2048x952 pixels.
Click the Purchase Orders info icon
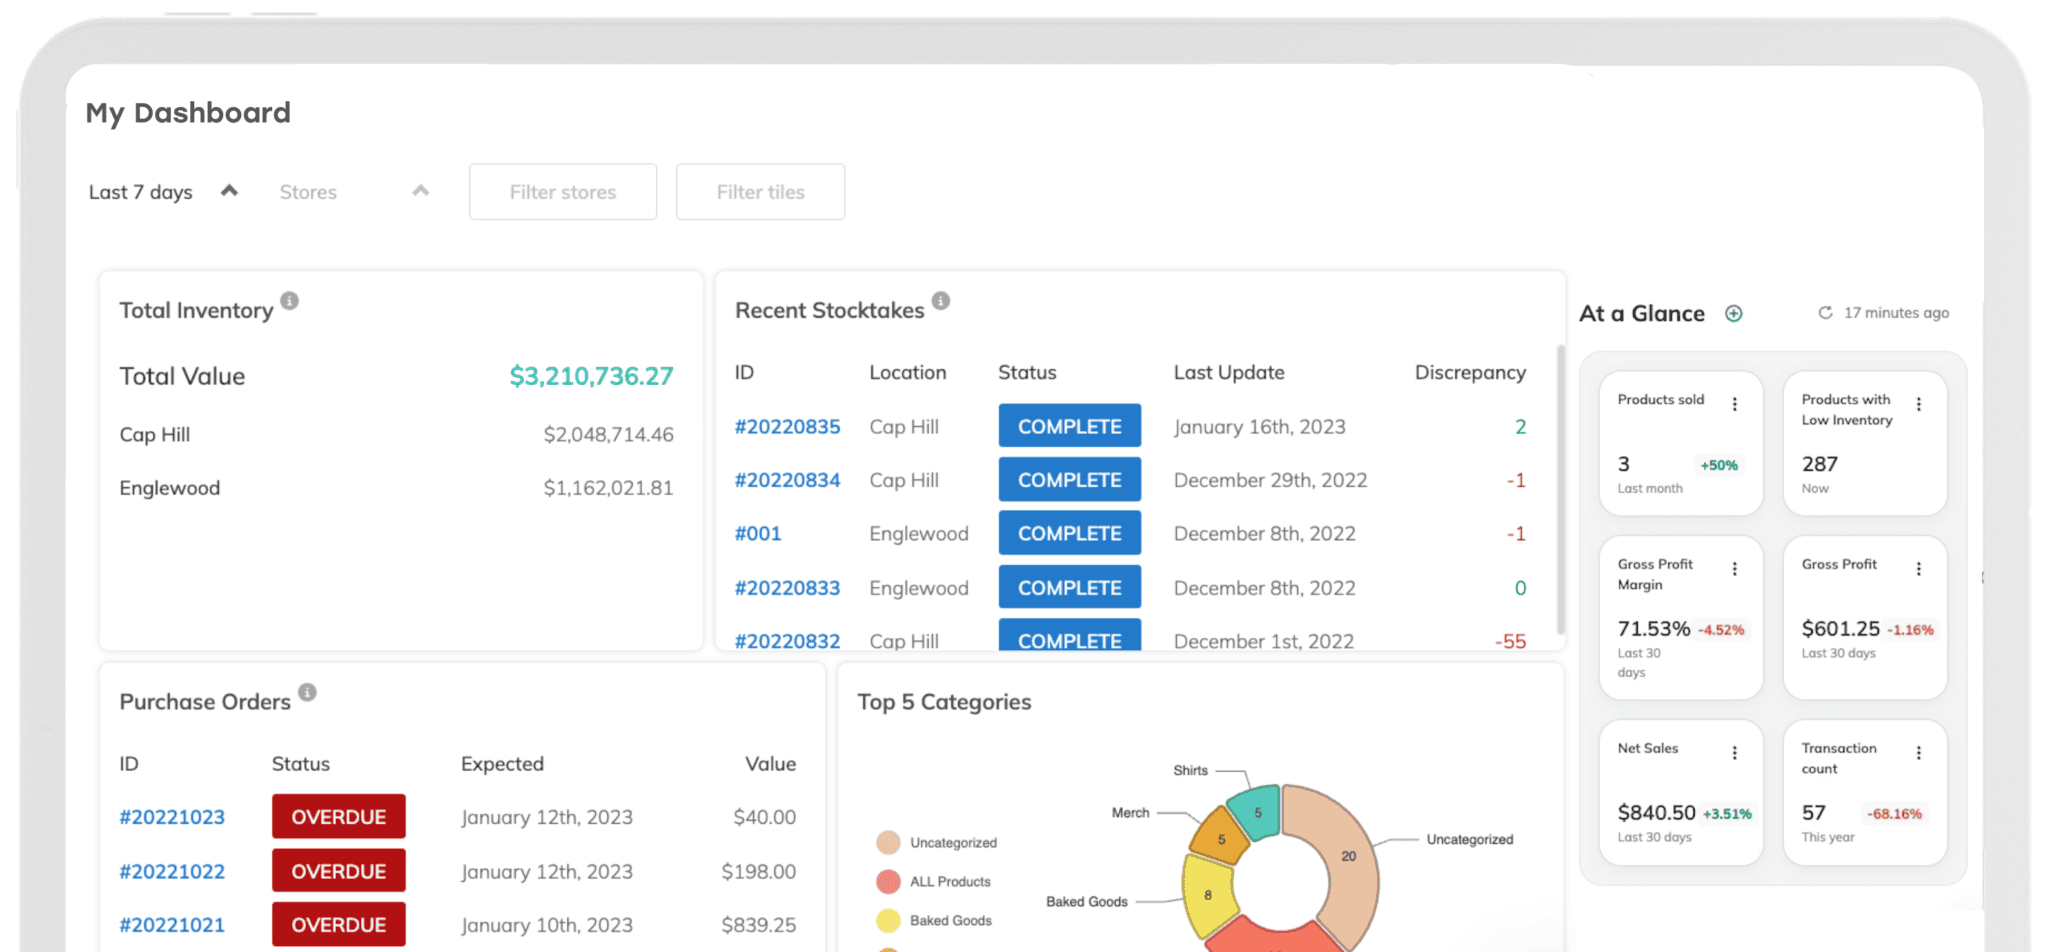[x=307, y=690]
